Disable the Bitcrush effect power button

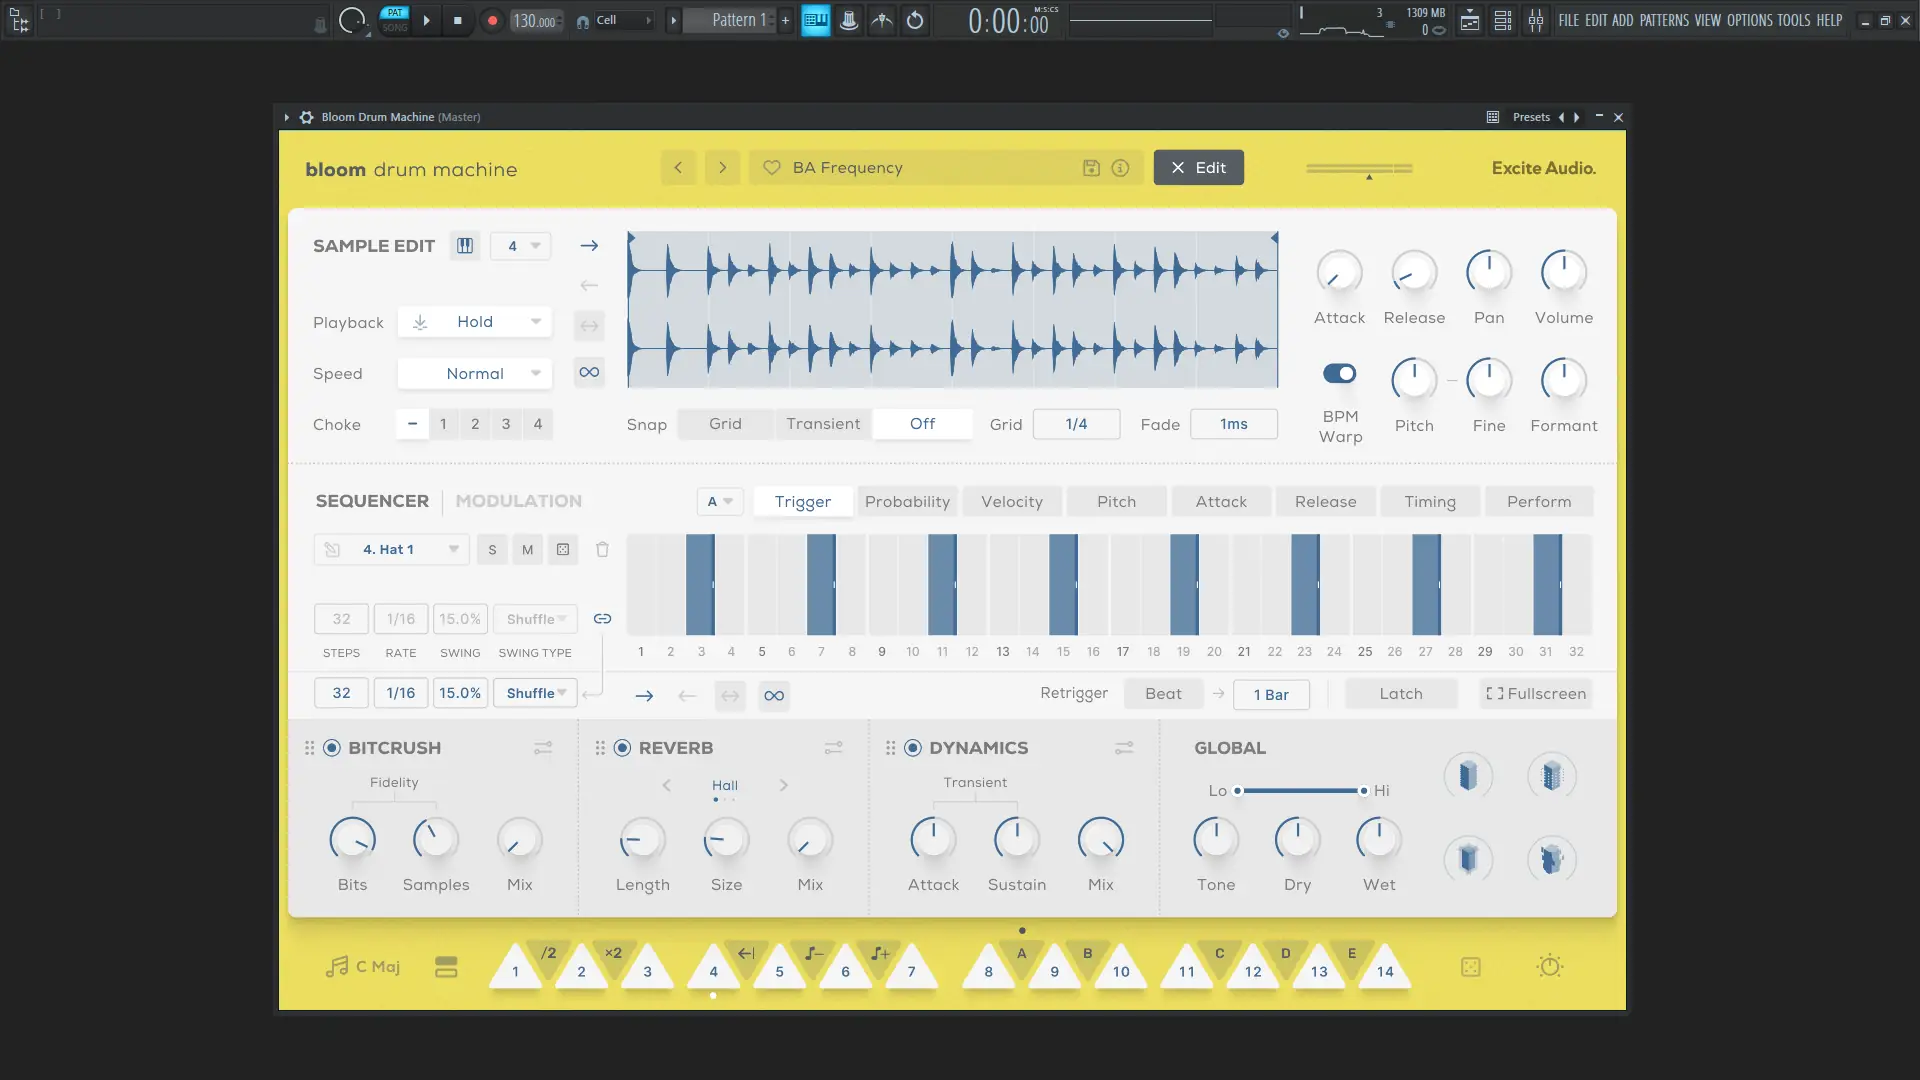pyautogui.click(x=332, y=748)
